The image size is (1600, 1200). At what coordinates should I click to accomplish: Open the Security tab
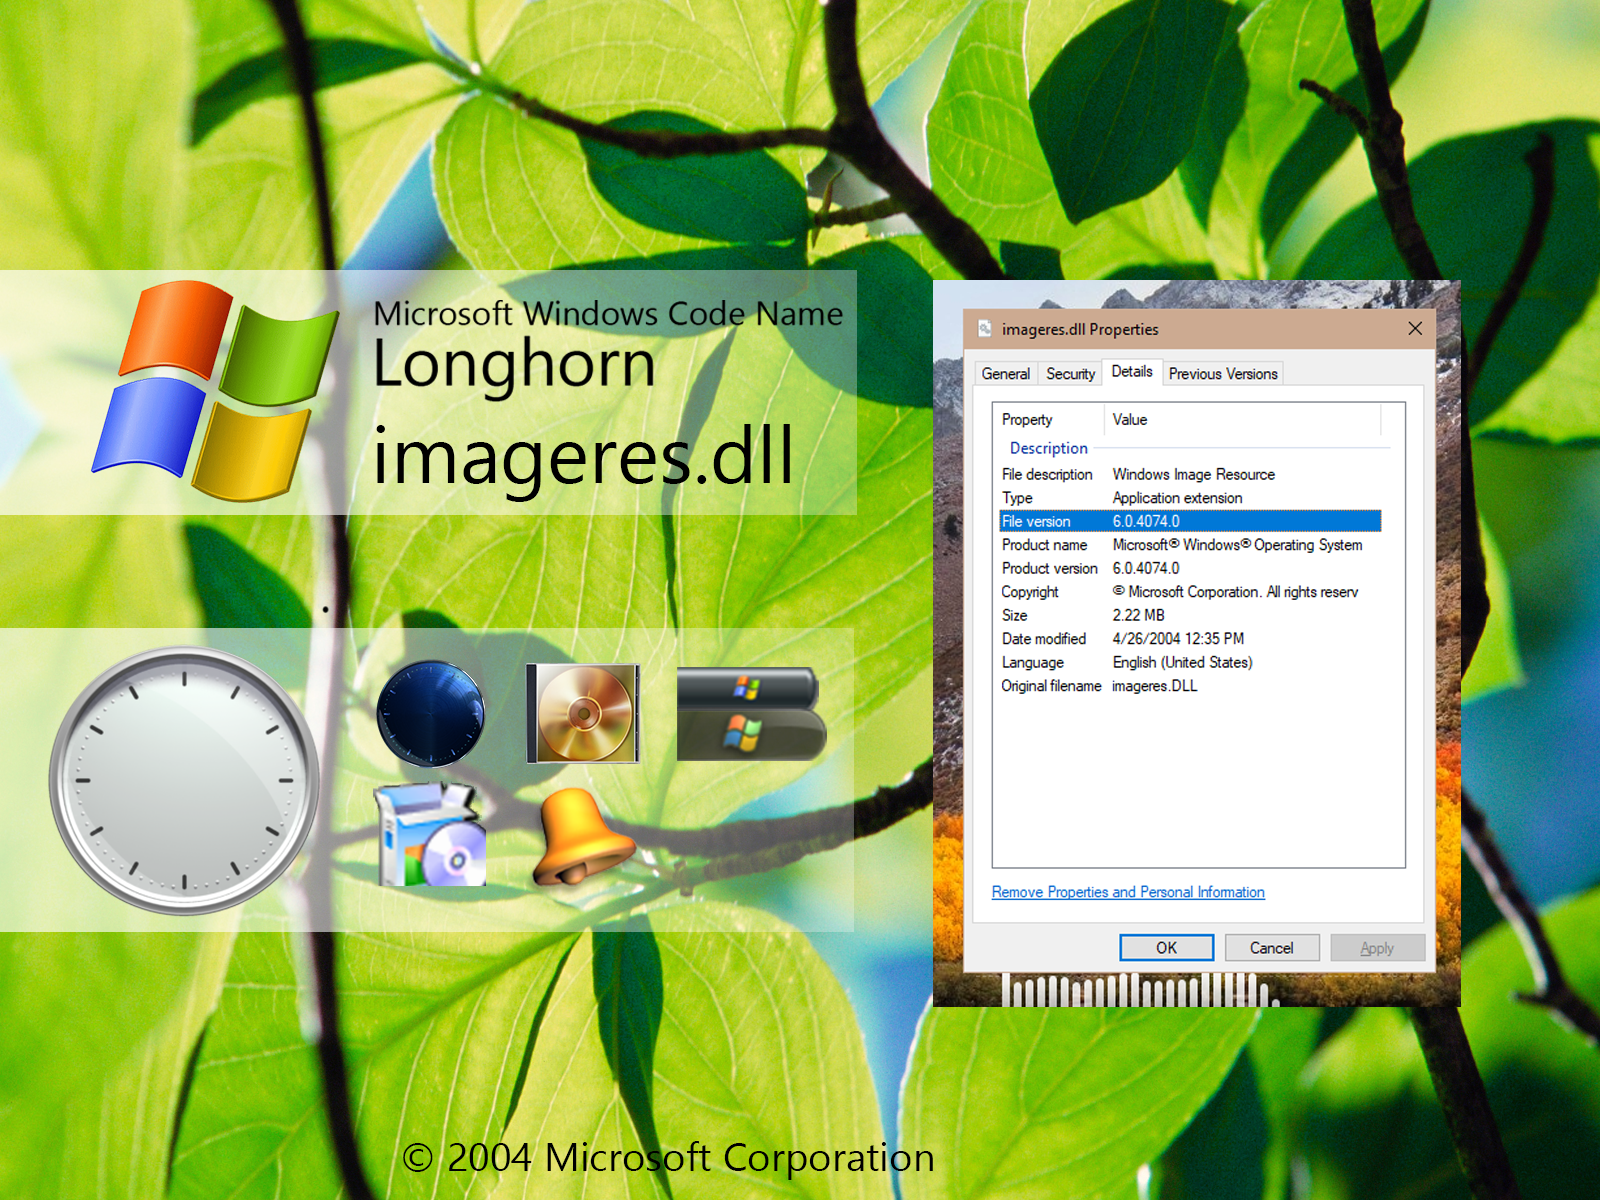[x=1070, y=374]
